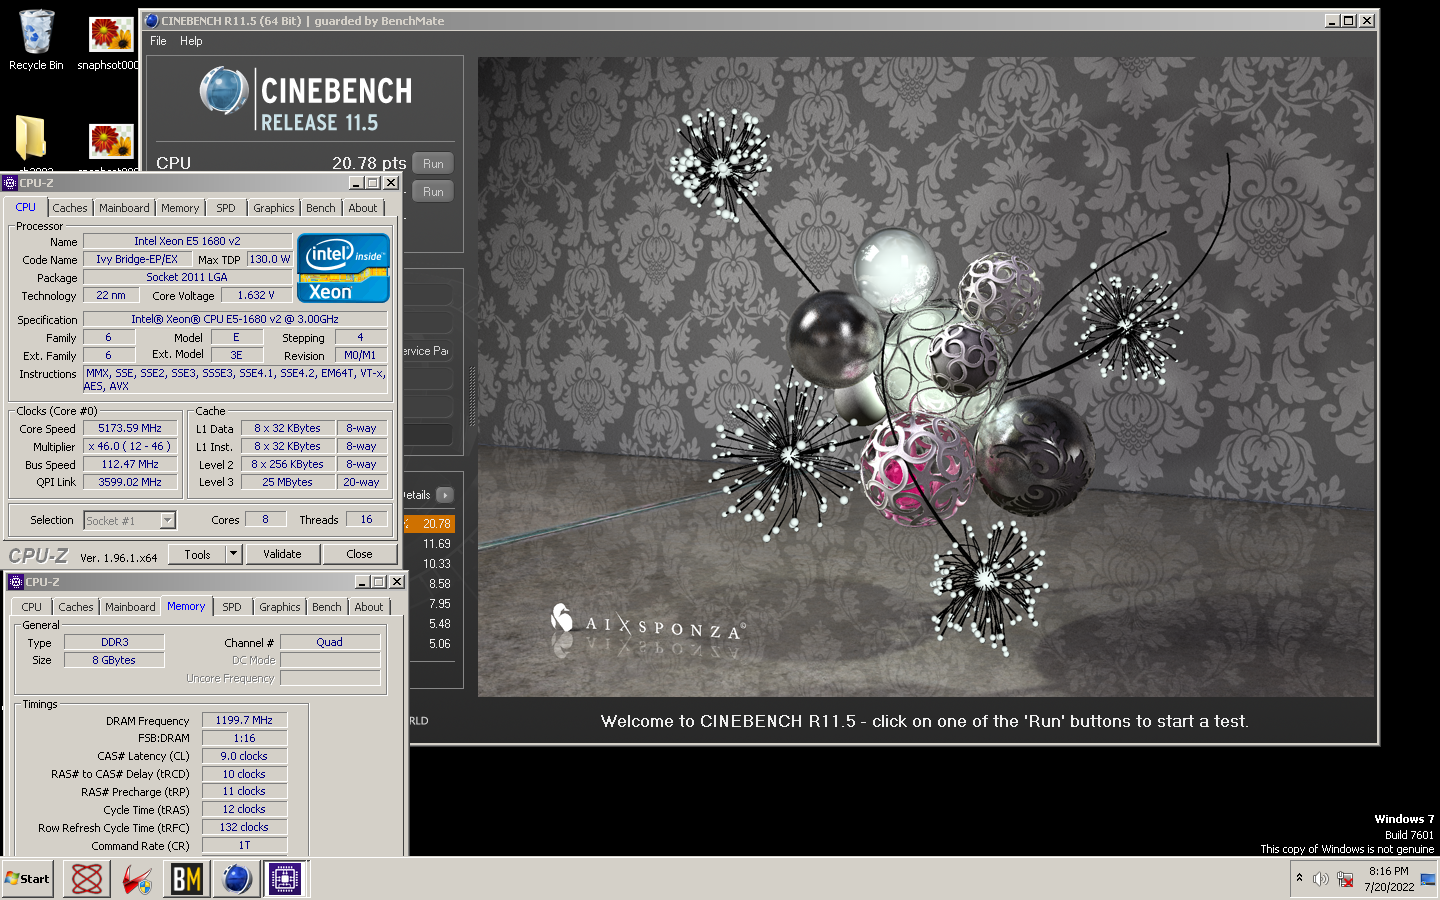Switch to Graphics tab in top CPU-Z
This screenshot has width=1440, height=900.
274,208
